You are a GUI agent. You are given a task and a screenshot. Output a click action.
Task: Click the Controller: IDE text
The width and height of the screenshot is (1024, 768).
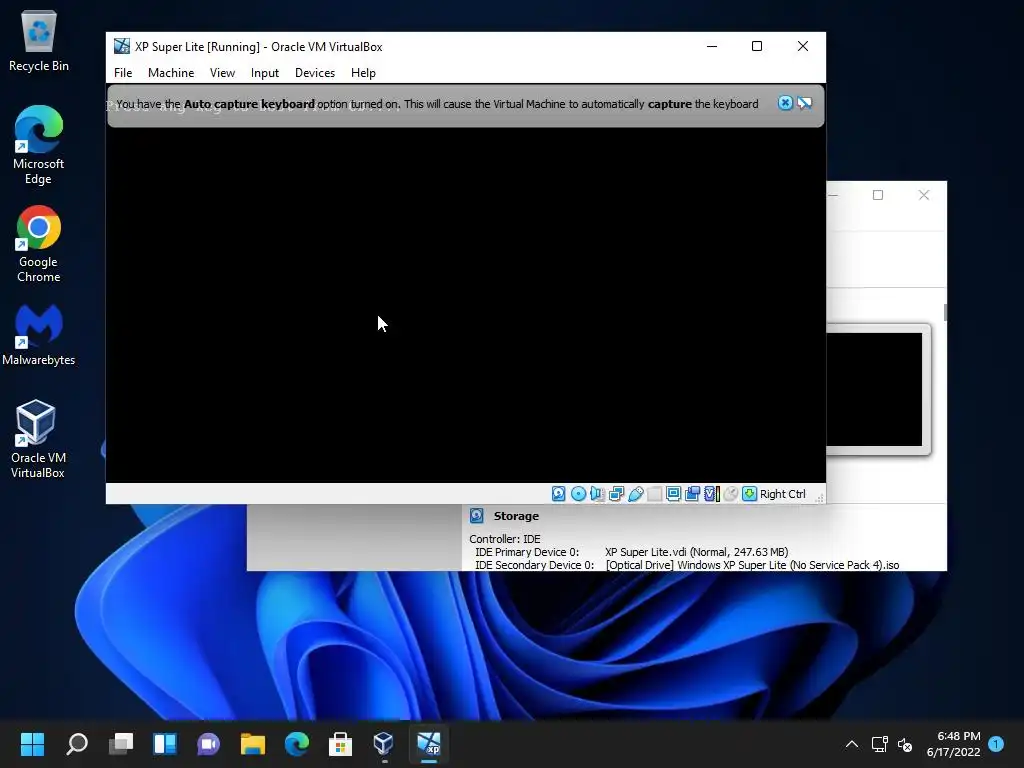505,539
